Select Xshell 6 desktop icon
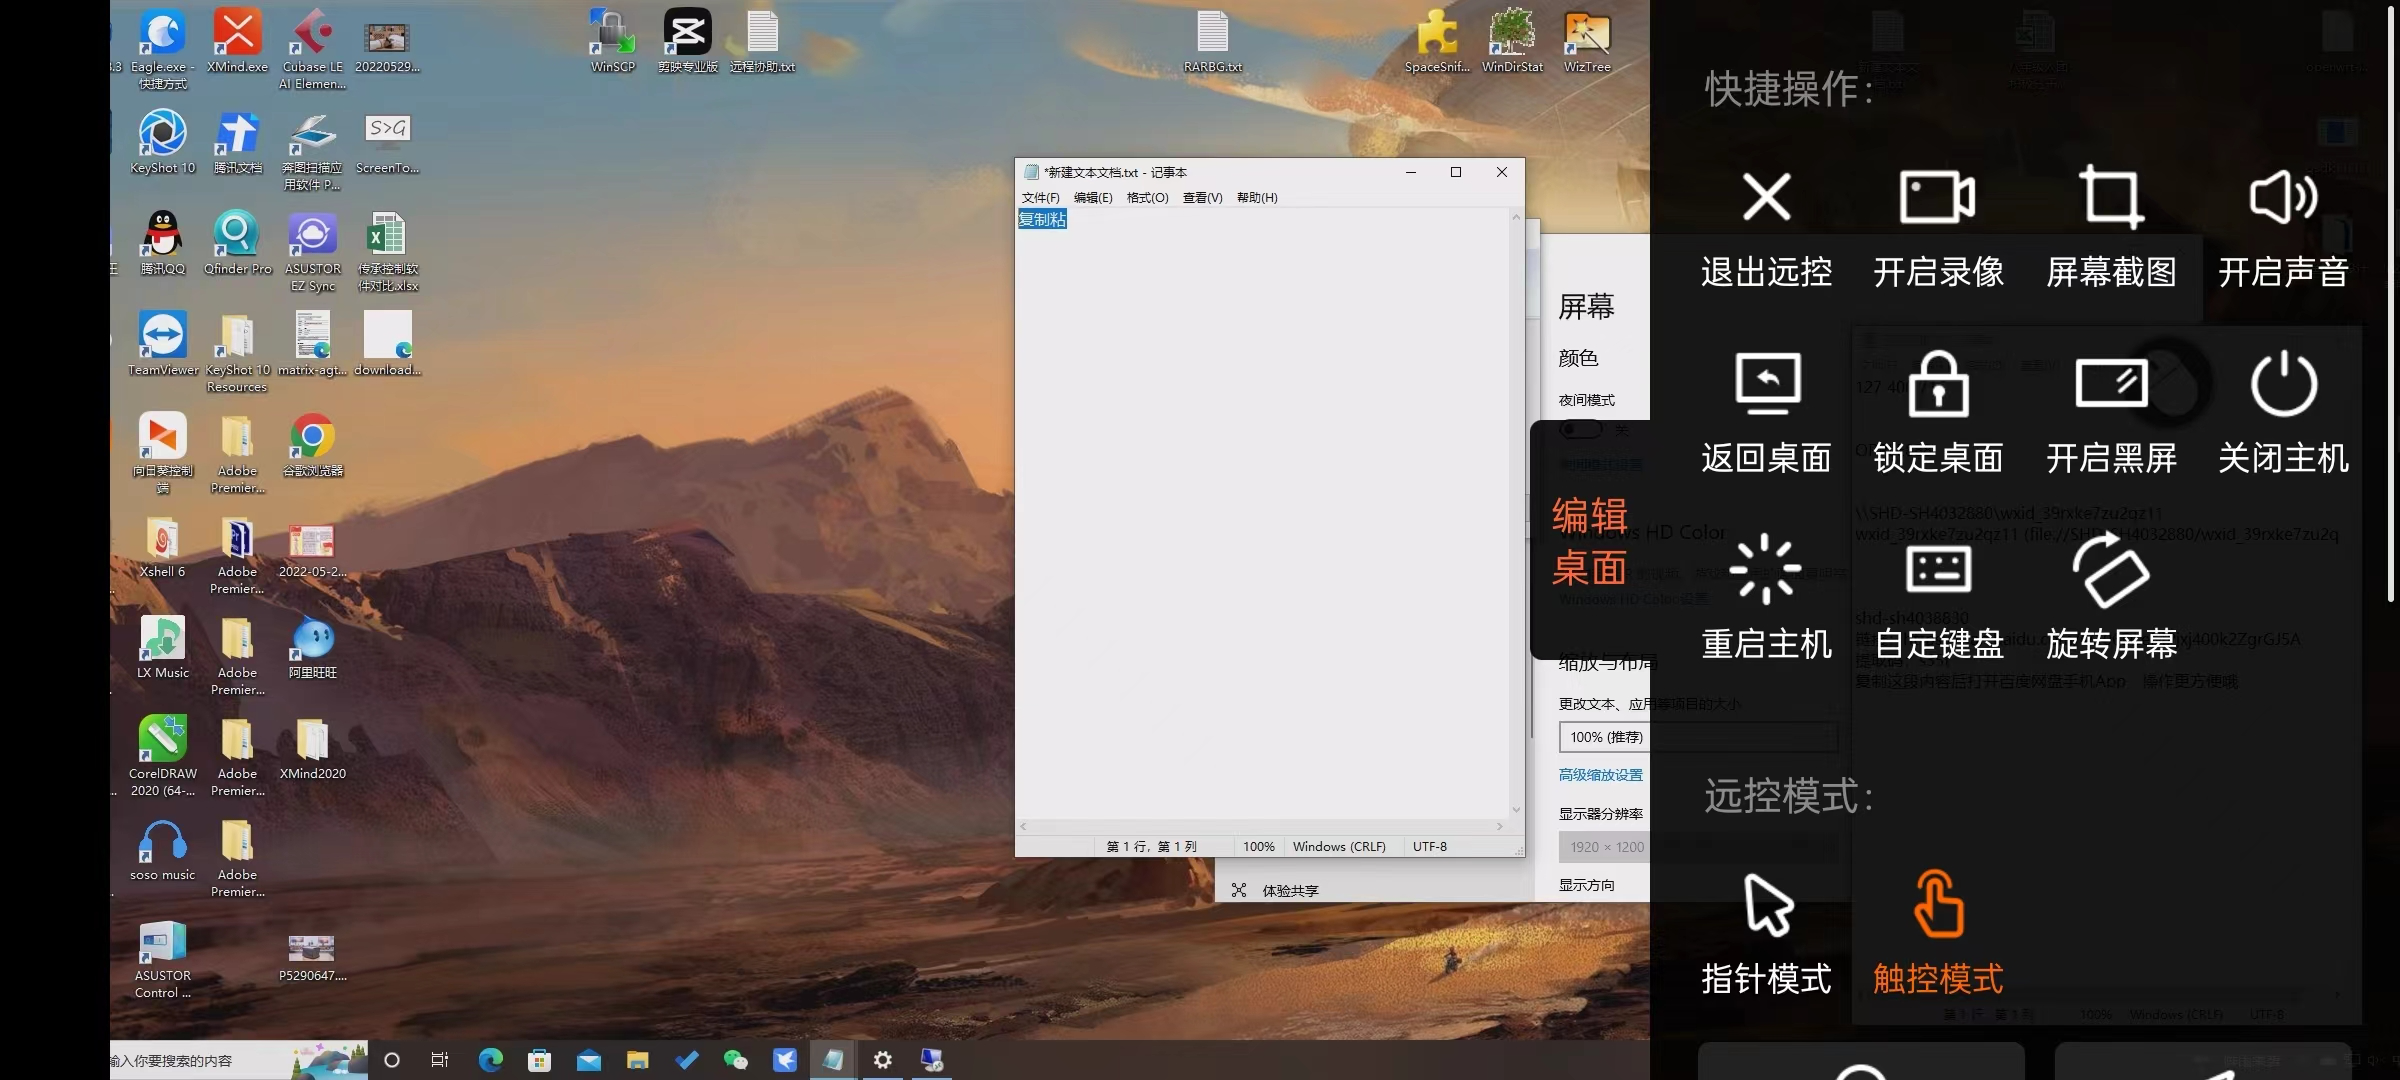2400x1080 pixels. click(x=163, y=546)
